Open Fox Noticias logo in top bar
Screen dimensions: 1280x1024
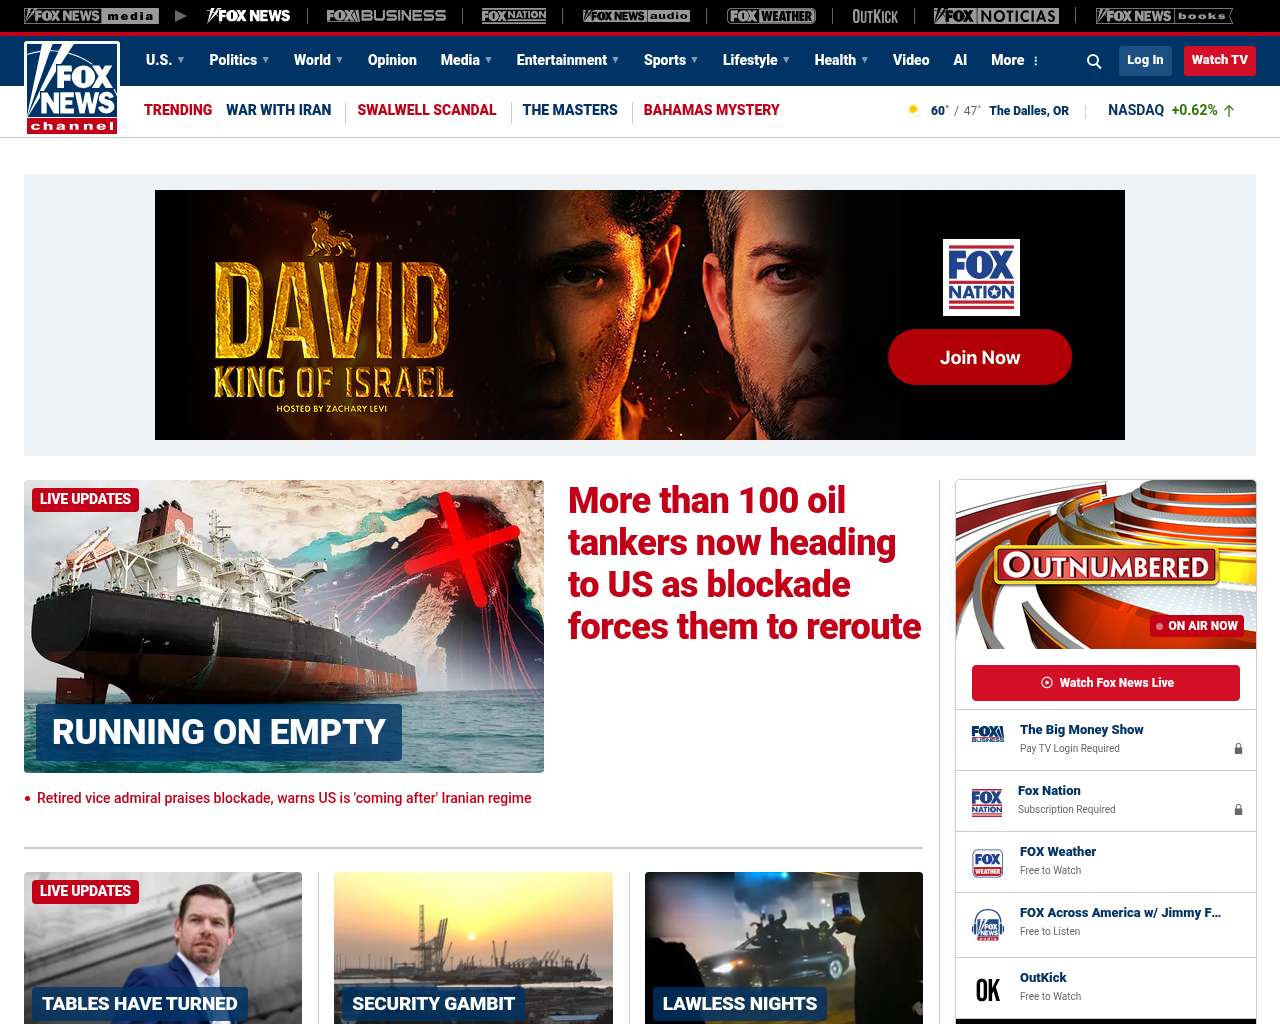pos(996,16)
